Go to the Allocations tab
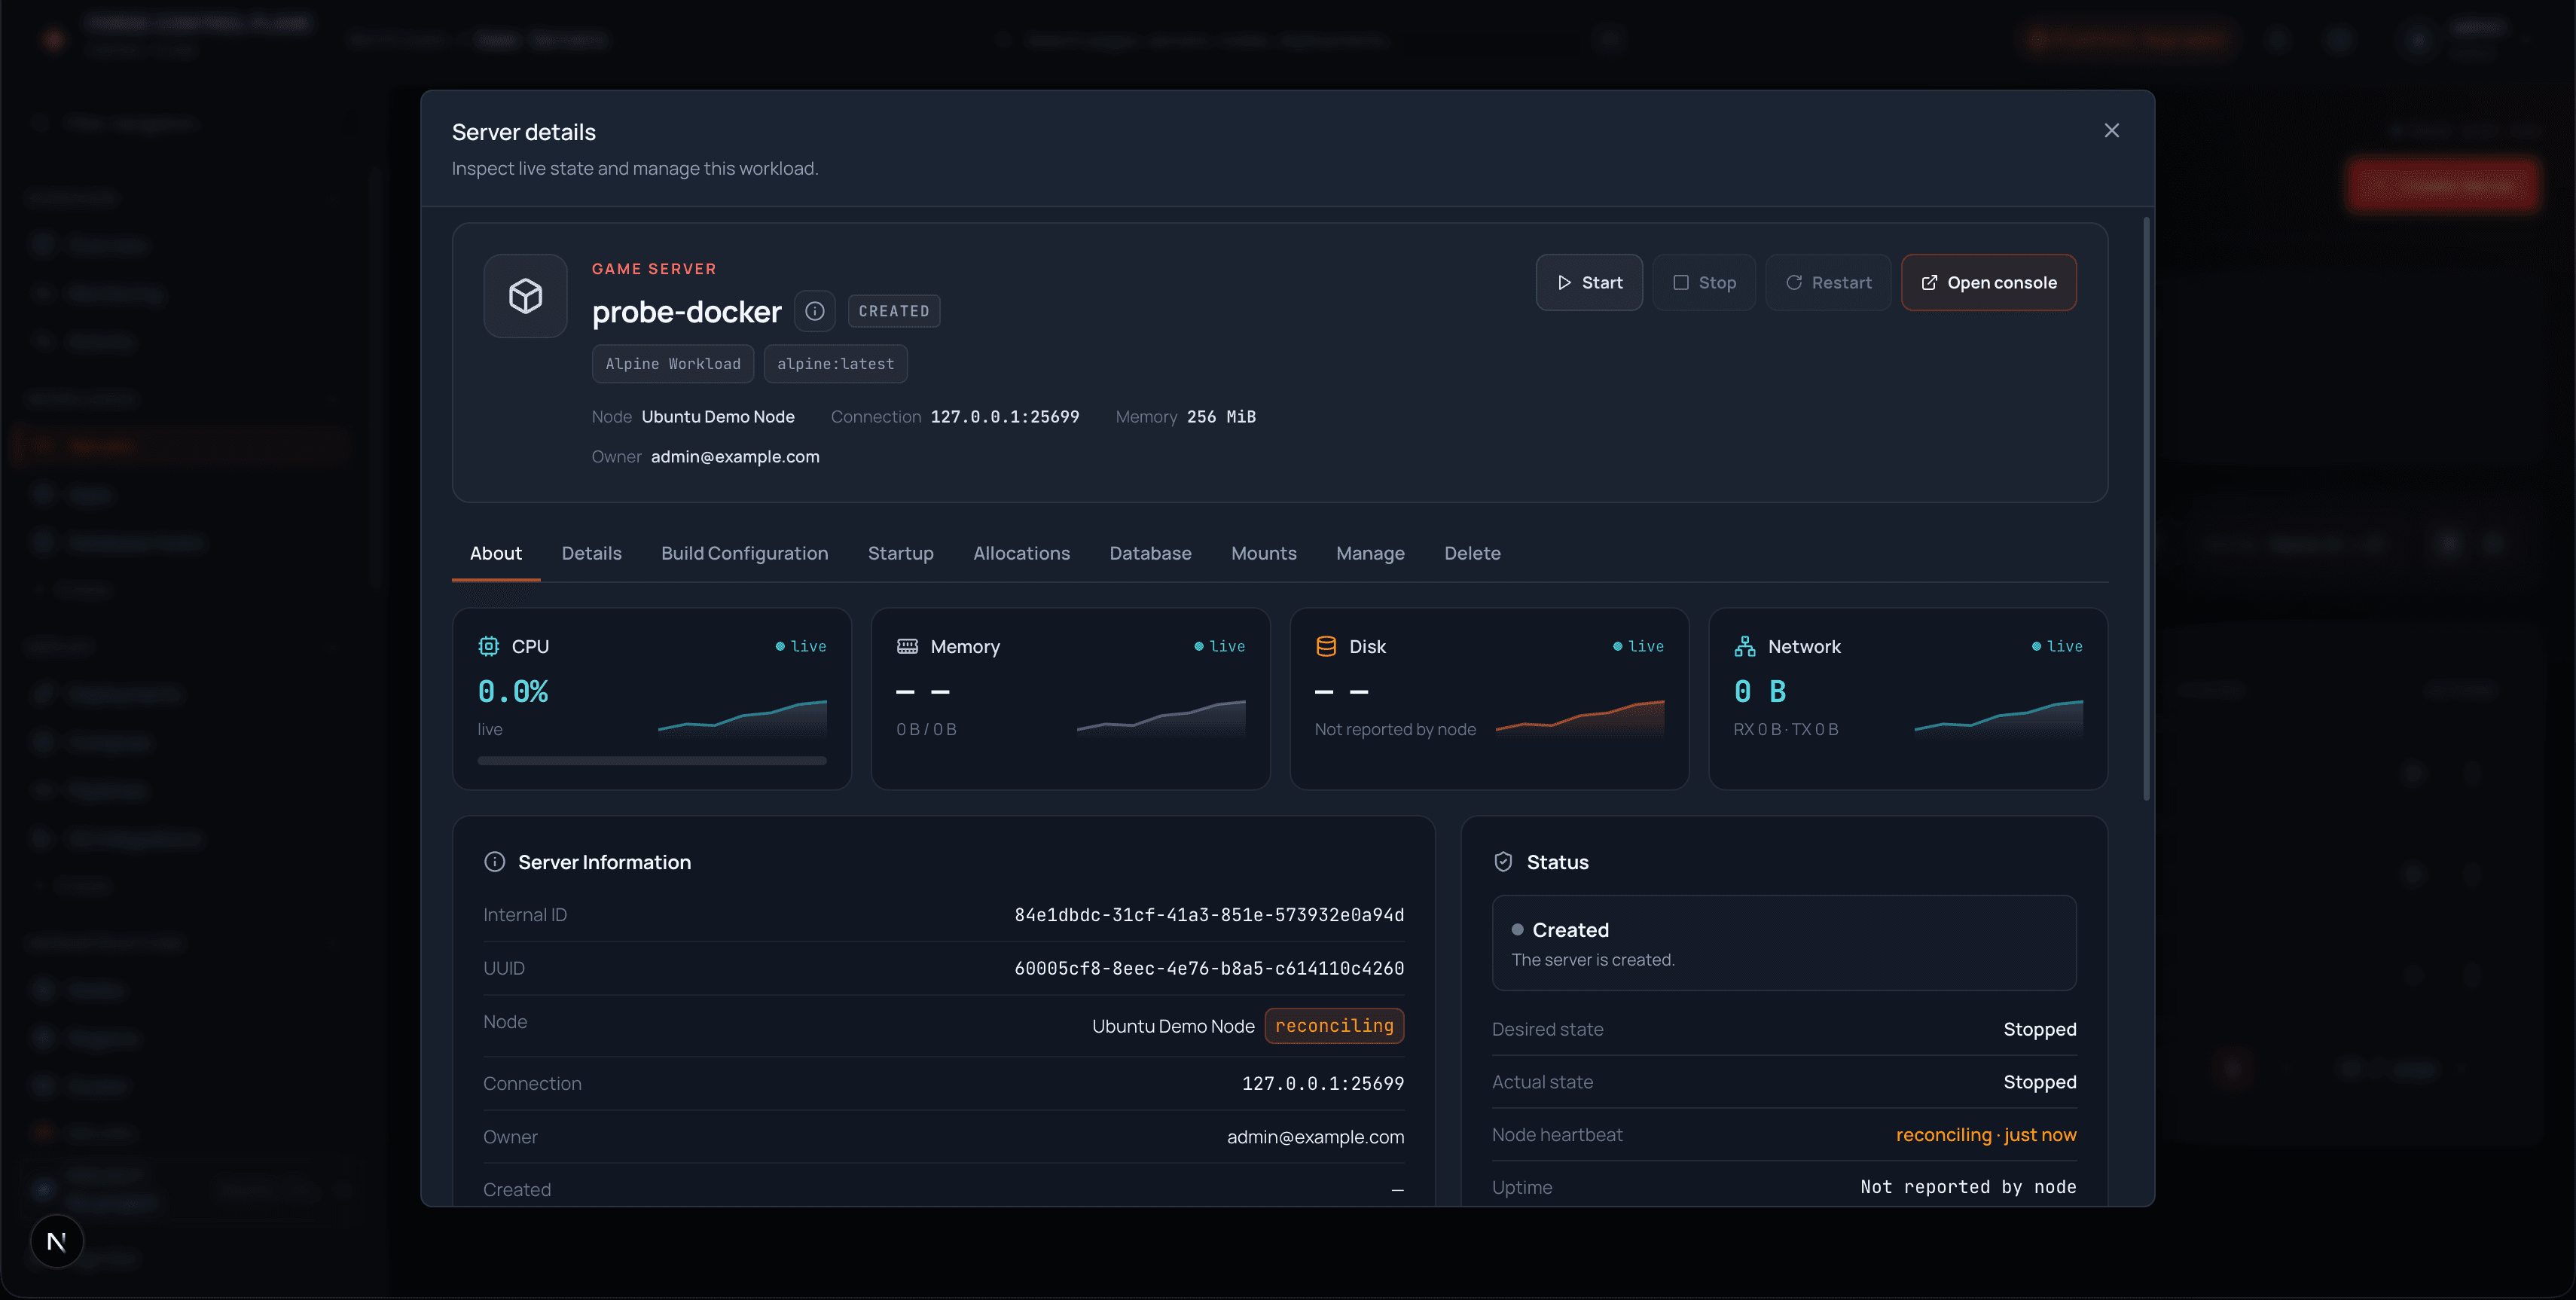Viewport: 2576px width, 1300px height. 1021,553
